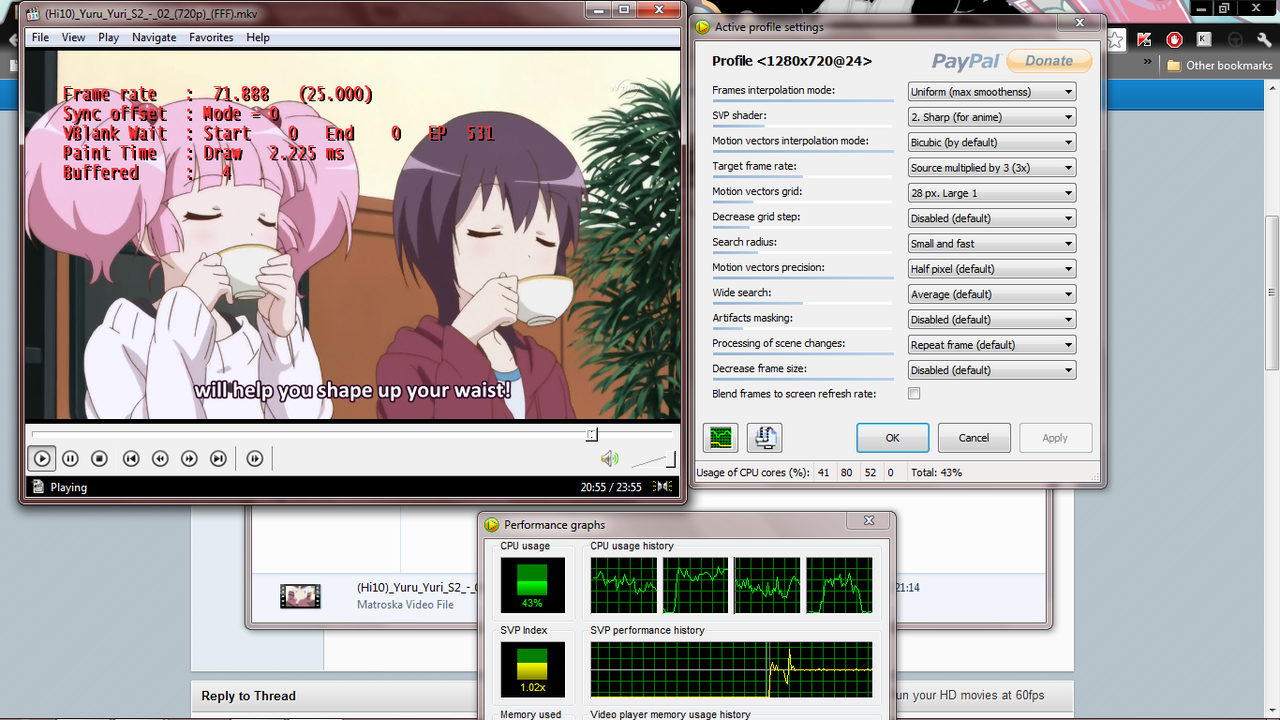
Task: Close the Active profile settings dialog
Action: pos(1079,22)
